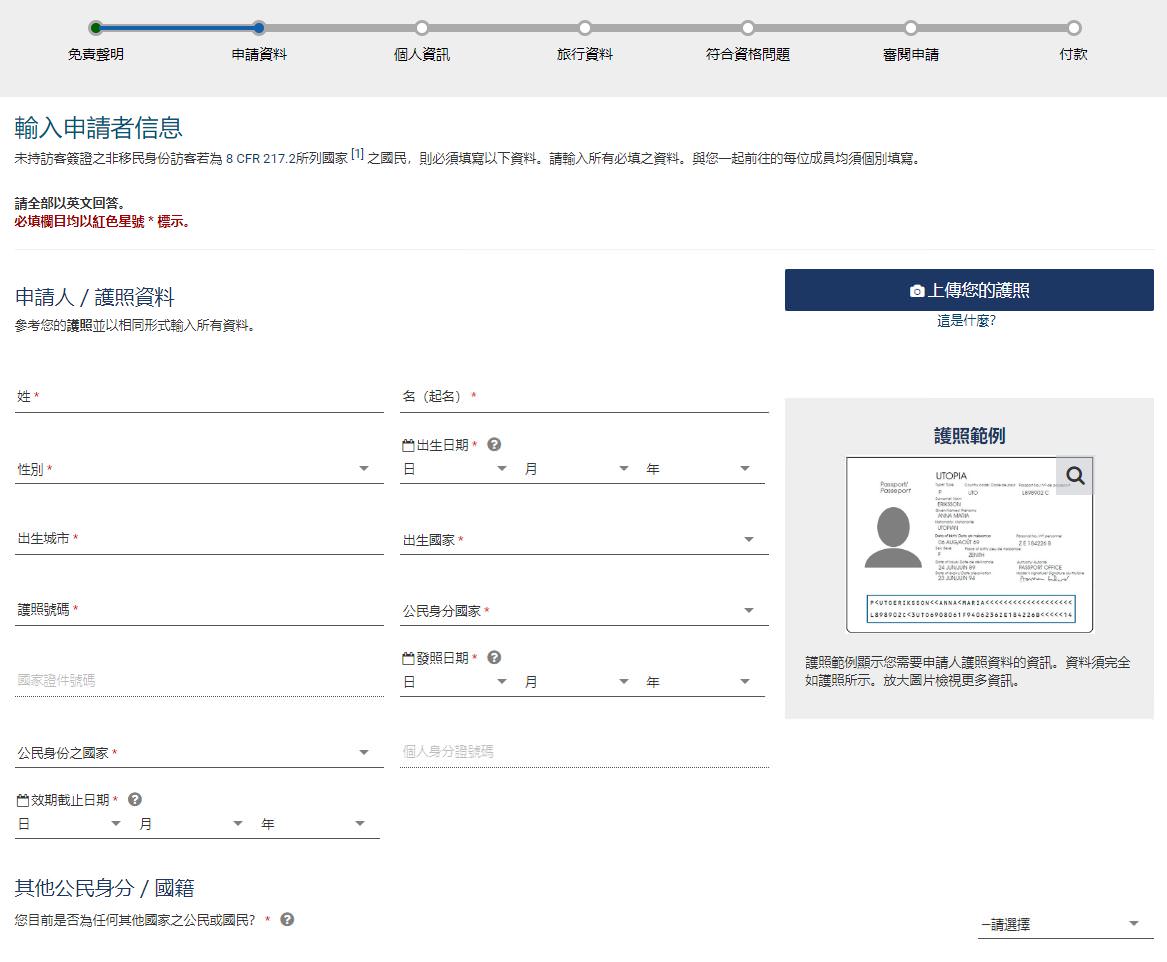The height and width of the screenshot is (962, 1167).
Task: Click help icon beside other citizenship question
Action: click(x=287, y=920)
